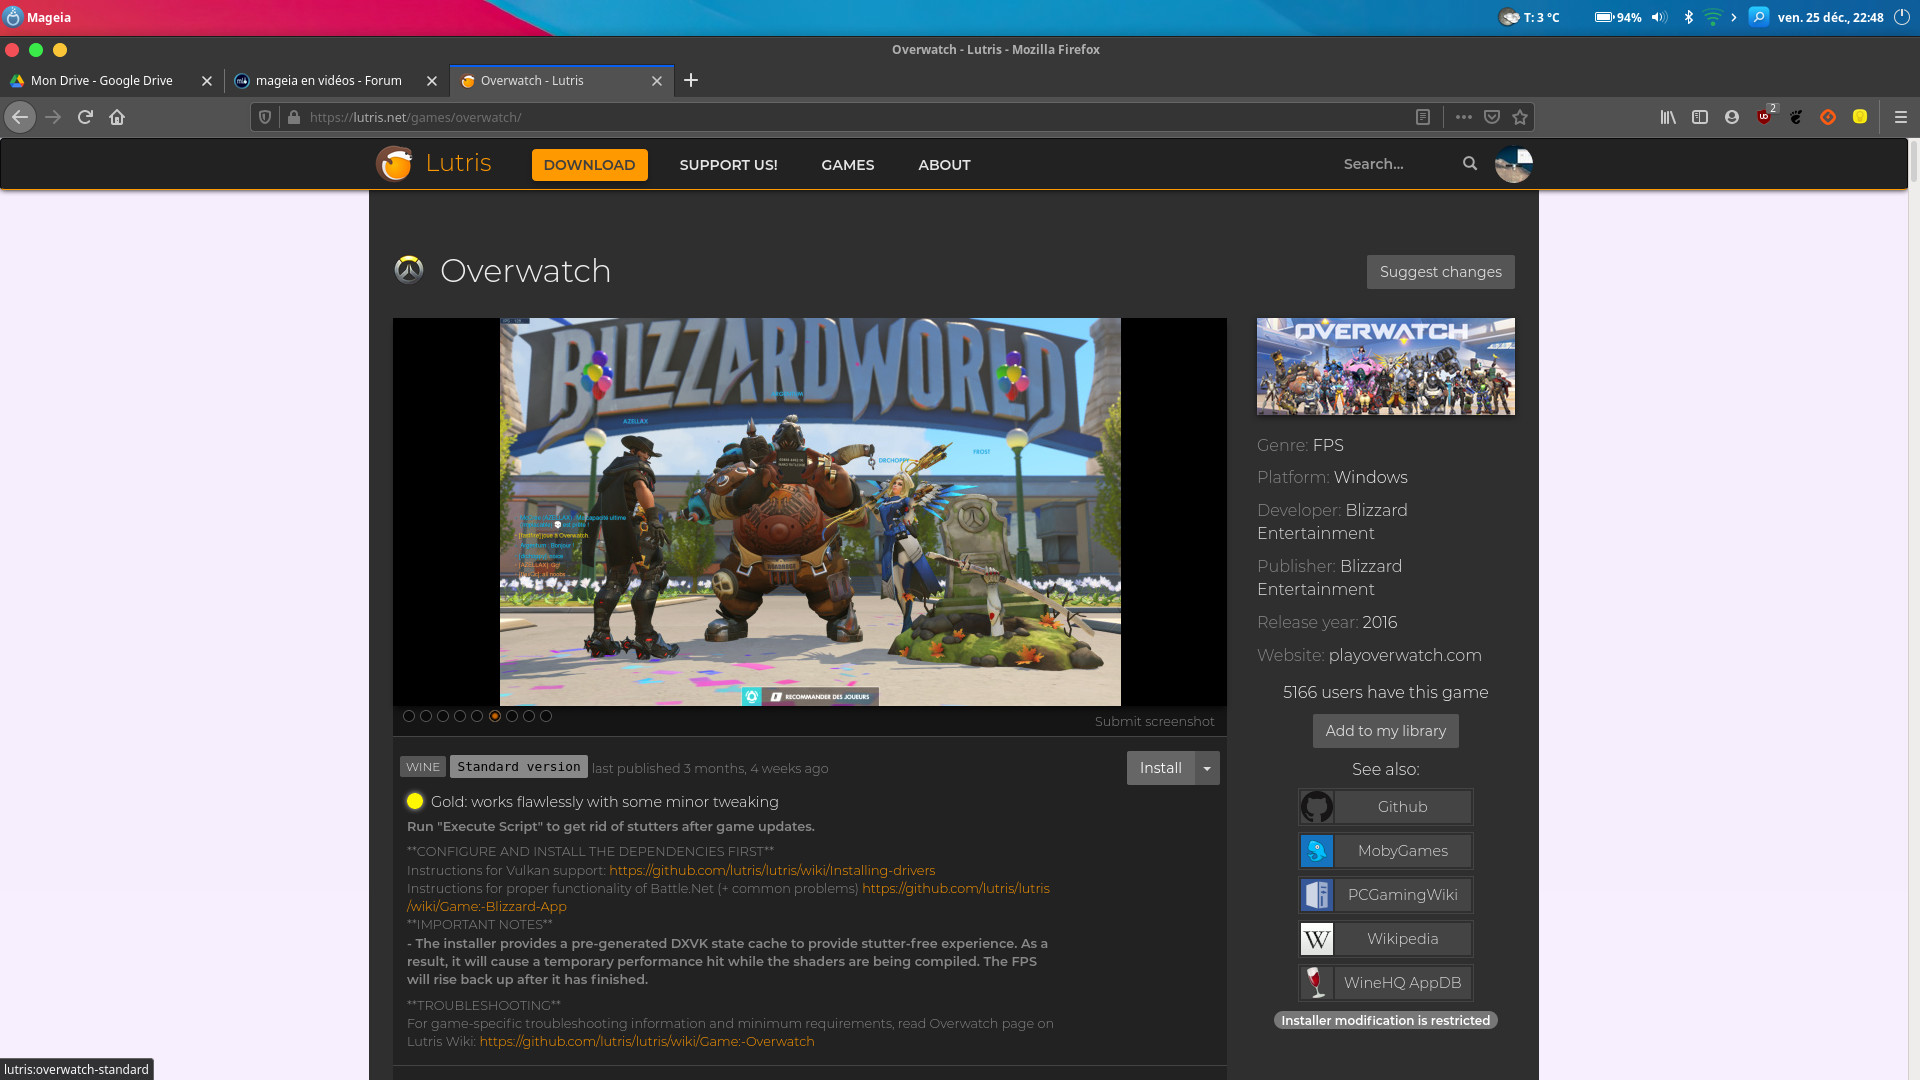The height and width of the screenshot is (1080, 1920).
Task: Open the Mageia applications menu
Action: click(x=37, y=17)
